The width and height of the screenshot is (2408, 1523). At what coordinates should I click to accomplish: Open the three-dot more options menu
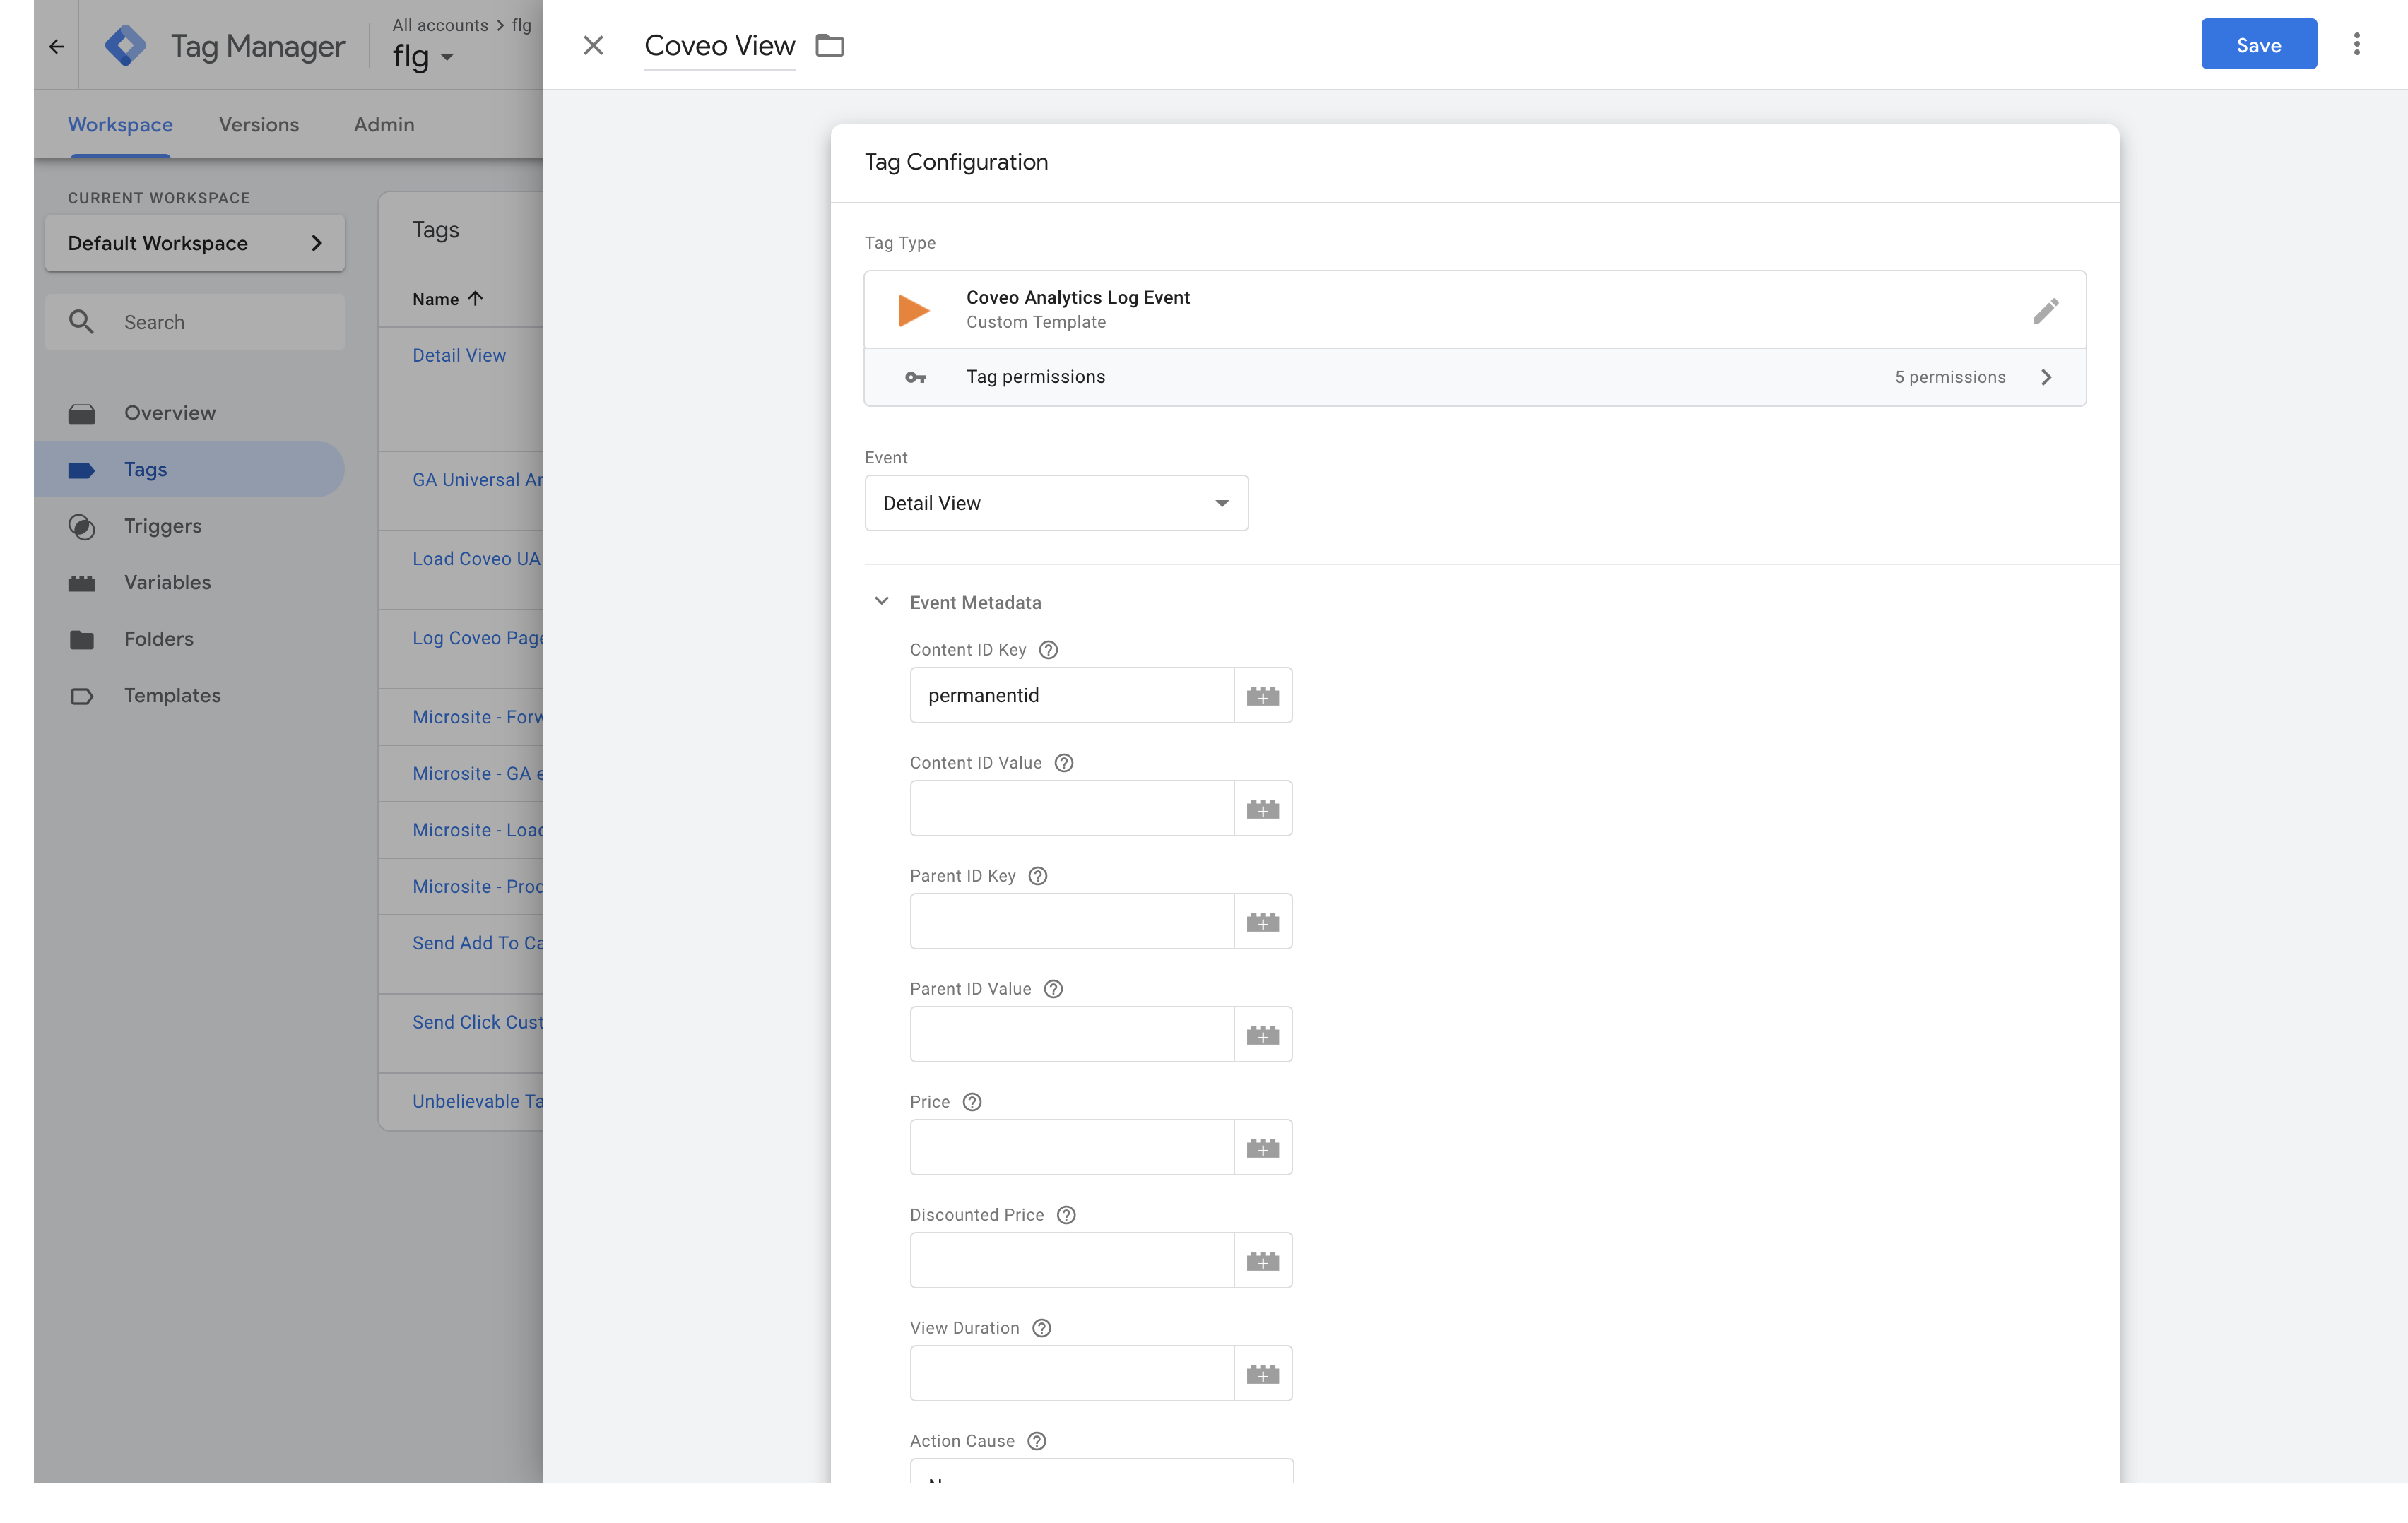(x=2356, y=44)
